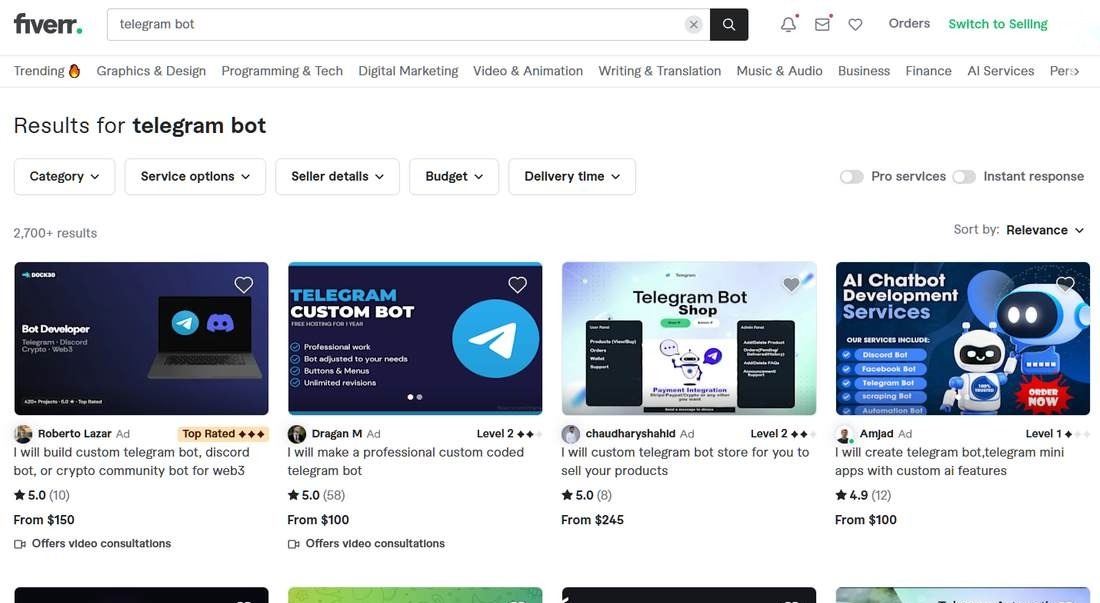Save chaudharyshahid's gig with heart icon
The width and height of the screenshot is (1100, 603).
[x=791, y=285]
